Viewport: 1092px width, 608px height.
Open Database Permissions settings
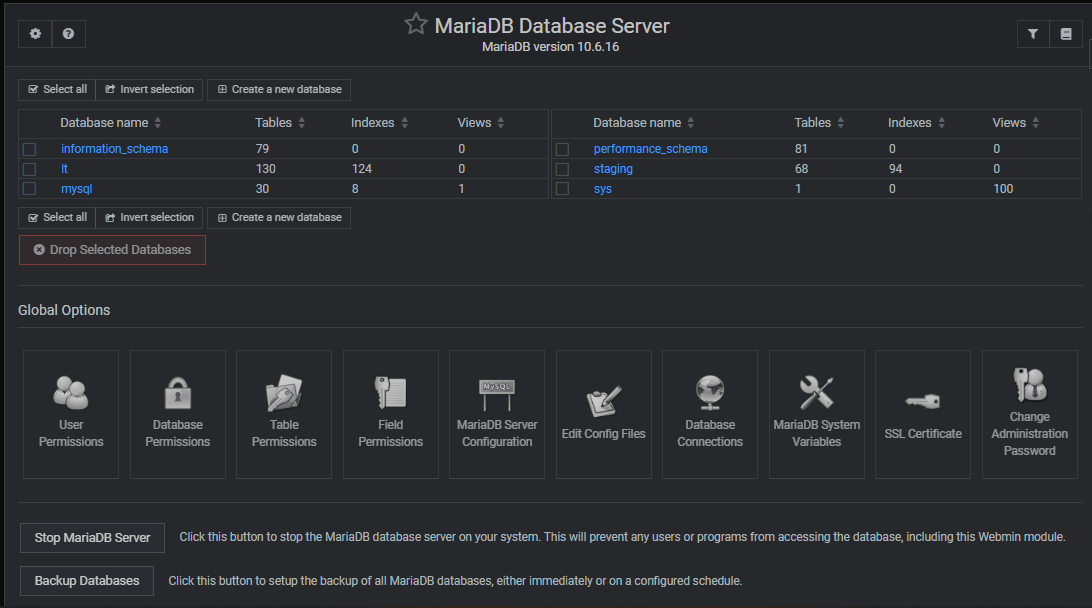tap(177, 413)
